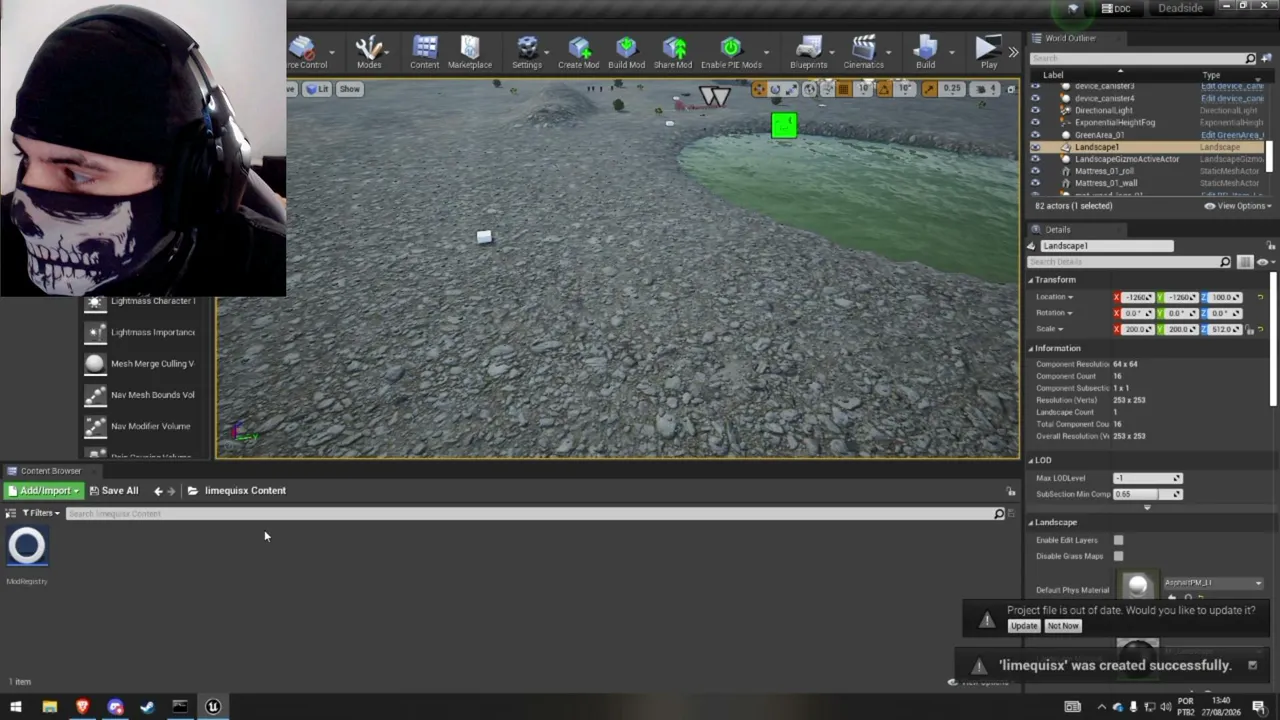1280x720 pixels.
Task: Open the Blueprints dropdown arrow
Action: point(830,52)
